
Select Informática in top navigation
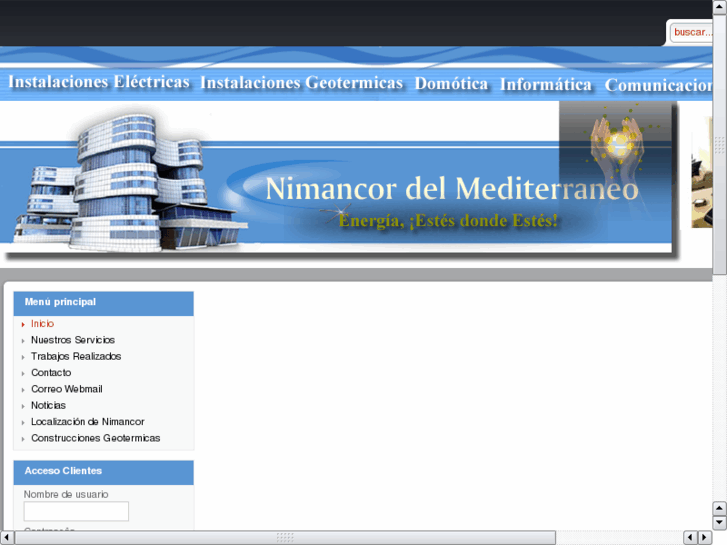click(x=546, y=84)
